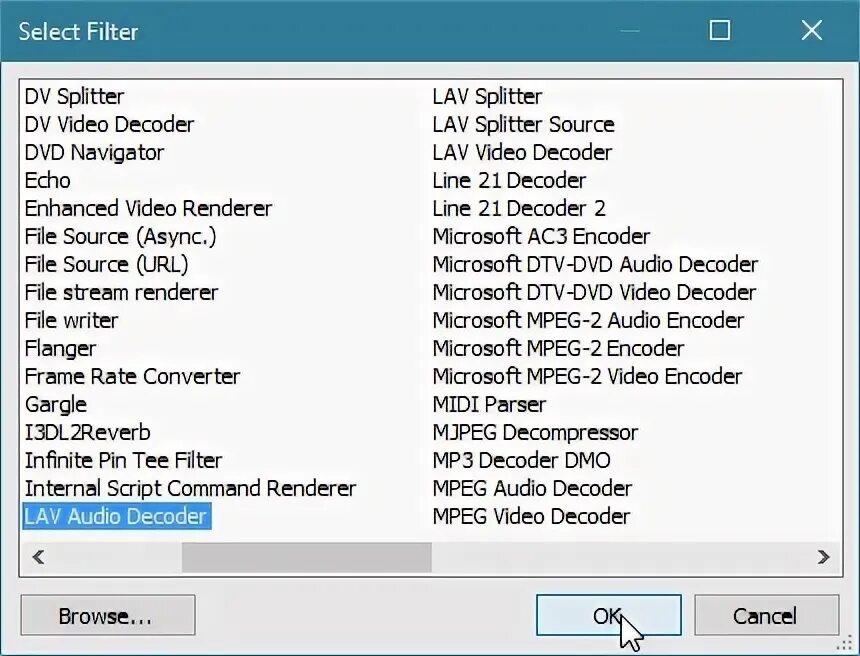Viewport: 860px width, 656px height.
Task: Pick the MIDI Parser filter
Action: (x=489, y=404)
